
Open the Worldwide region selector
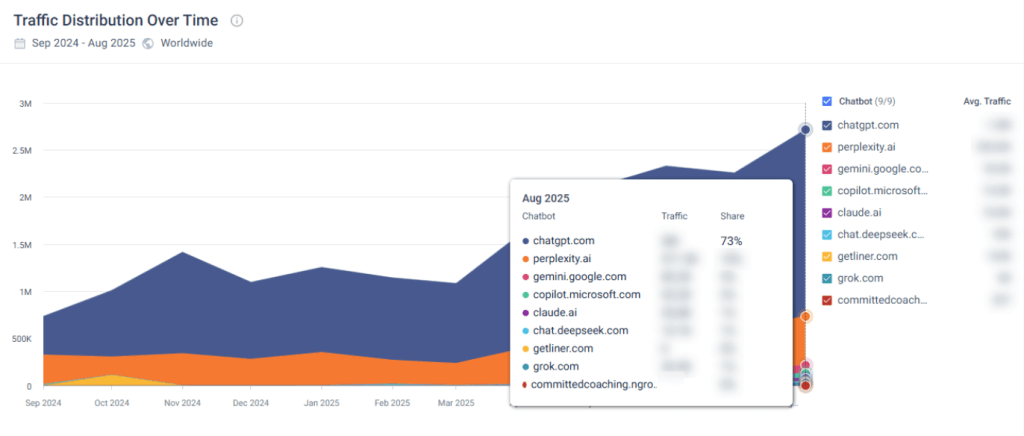pos(185,43)
